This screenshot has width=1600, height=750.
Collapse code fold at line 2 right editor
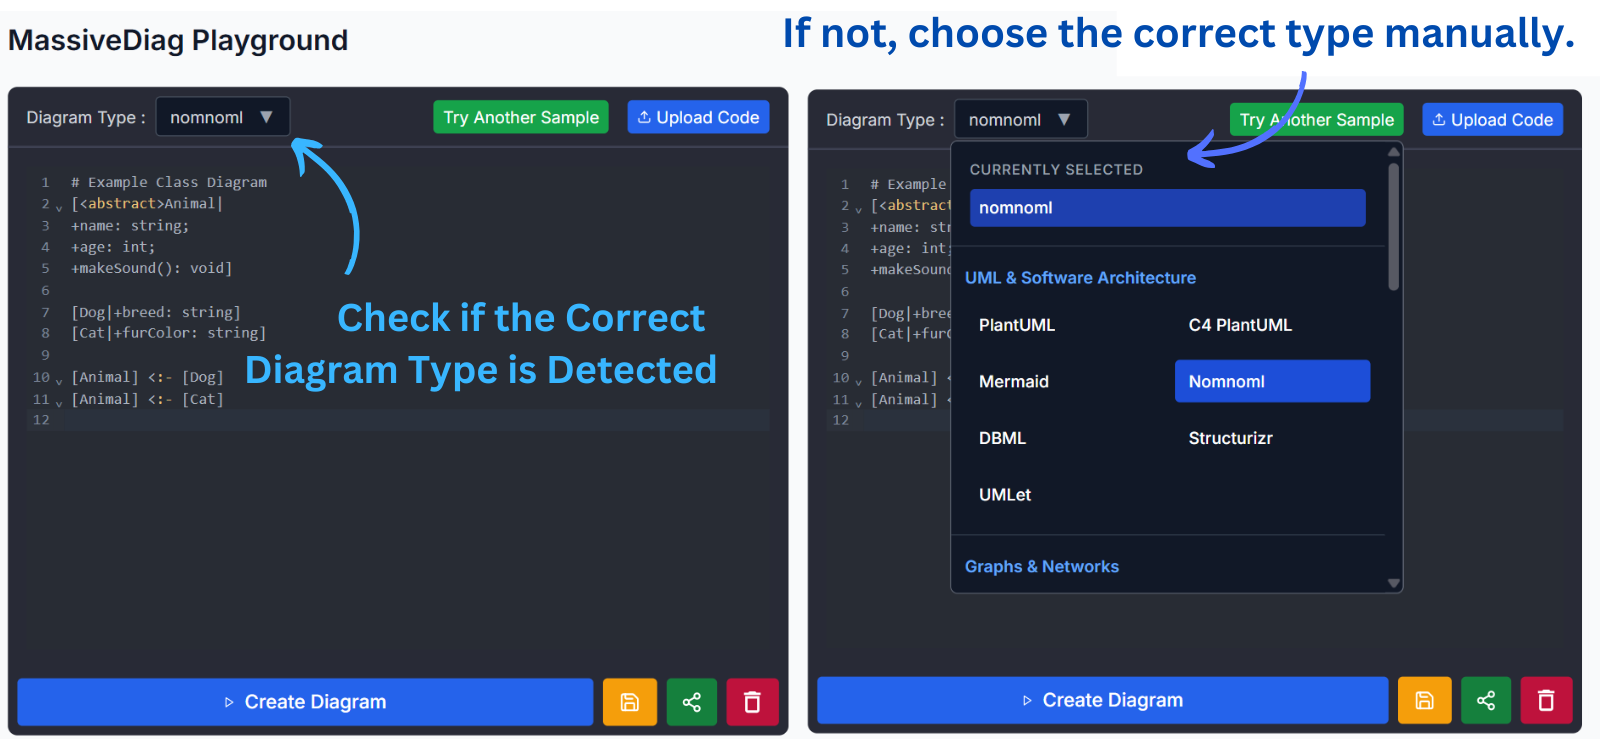point(858,209)
